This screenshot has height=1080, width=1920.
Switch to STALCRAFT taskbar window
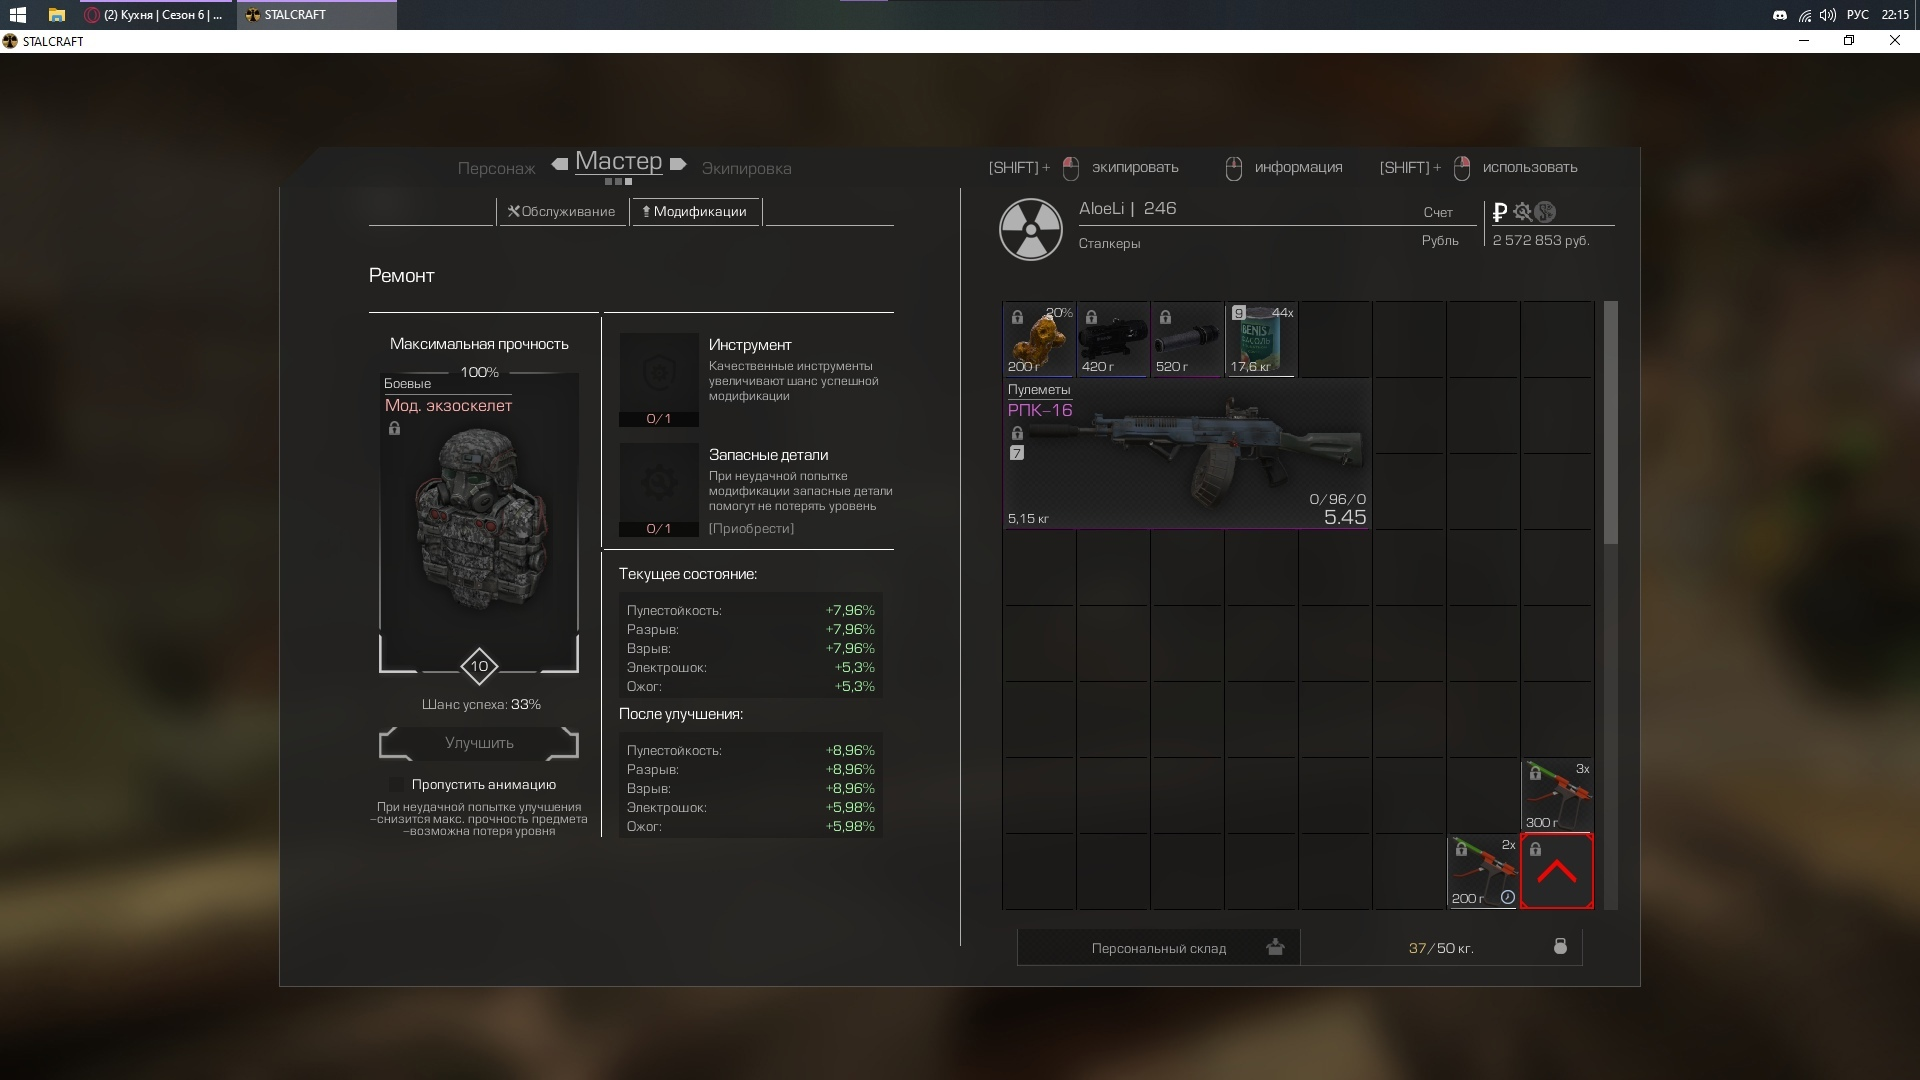[x=316, y=15]
